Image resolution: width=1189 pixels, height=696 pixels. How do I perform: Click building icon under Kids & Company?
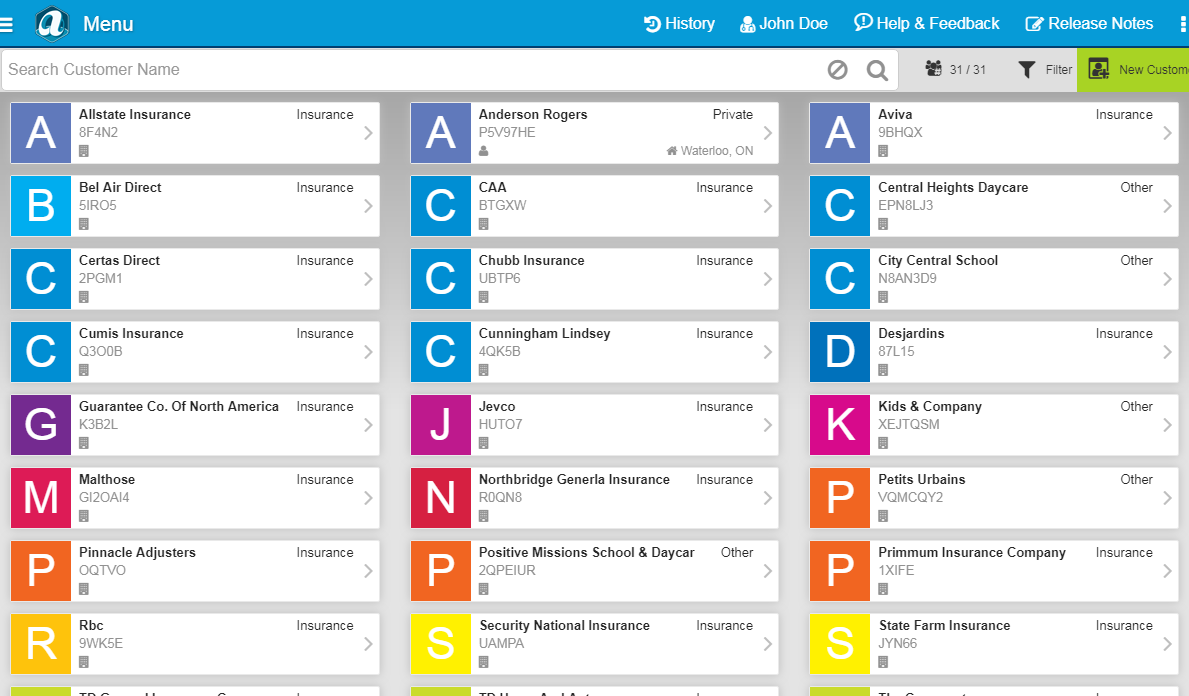[883, 443]
